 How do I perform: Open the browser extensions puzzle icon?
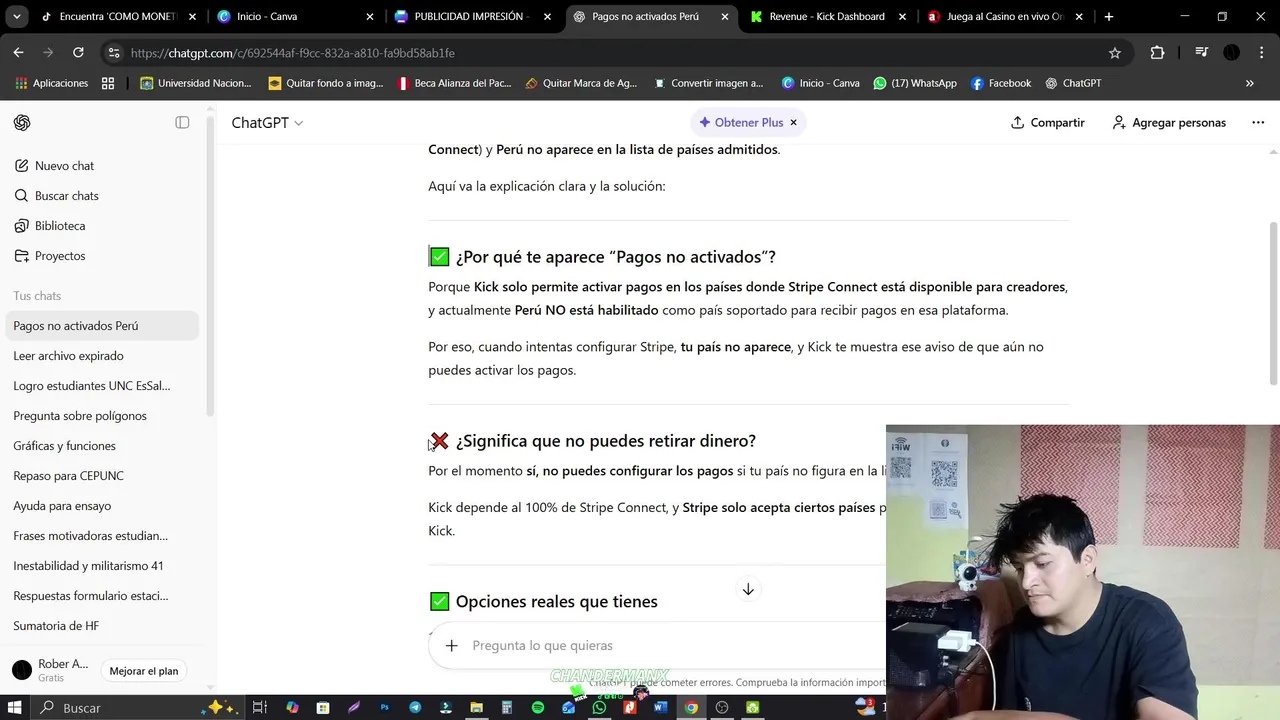(1157, 53)
